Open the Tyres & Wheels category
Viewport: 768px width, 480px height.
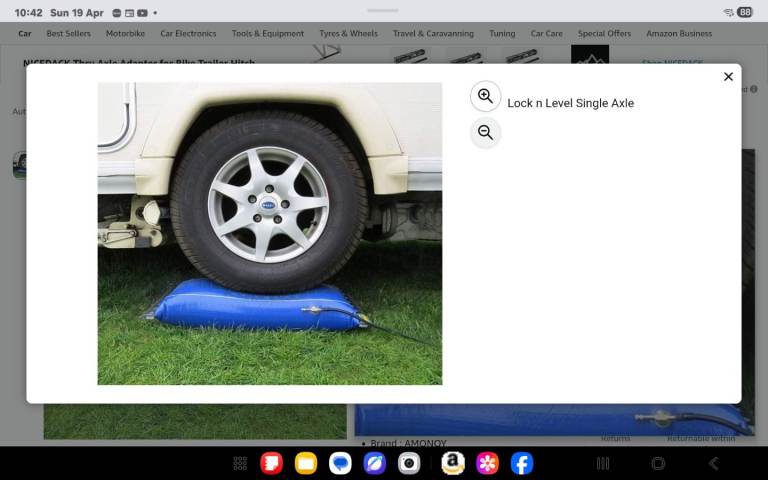click(348, 33)
